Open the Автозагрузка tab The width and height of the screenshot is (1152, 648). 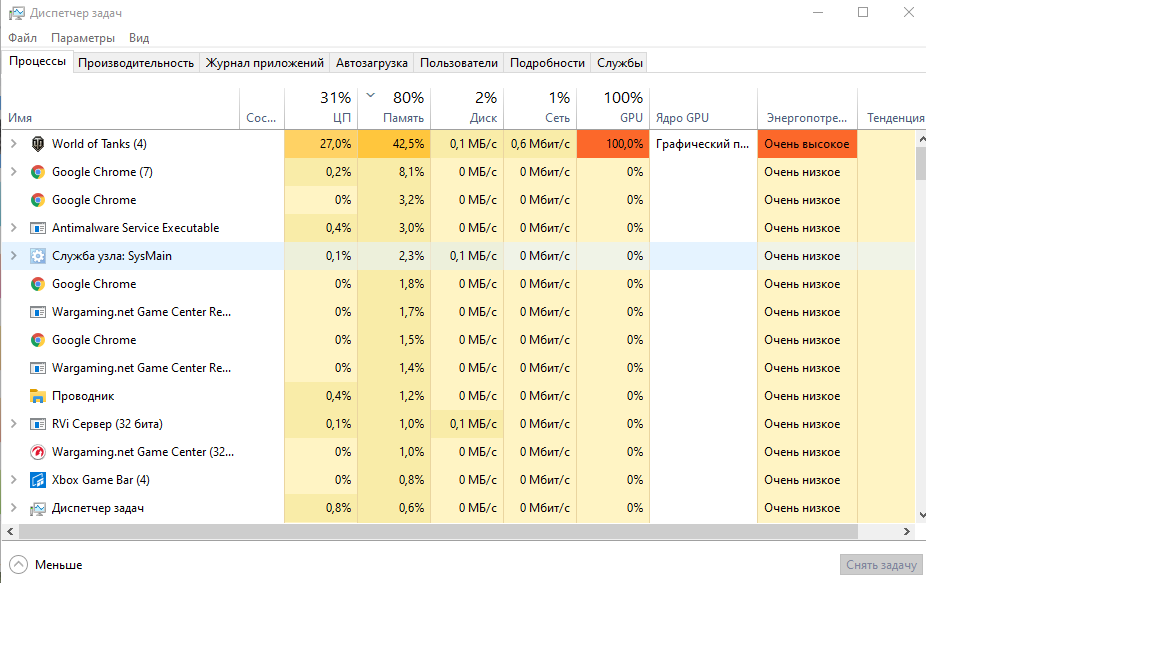[371, 63]
